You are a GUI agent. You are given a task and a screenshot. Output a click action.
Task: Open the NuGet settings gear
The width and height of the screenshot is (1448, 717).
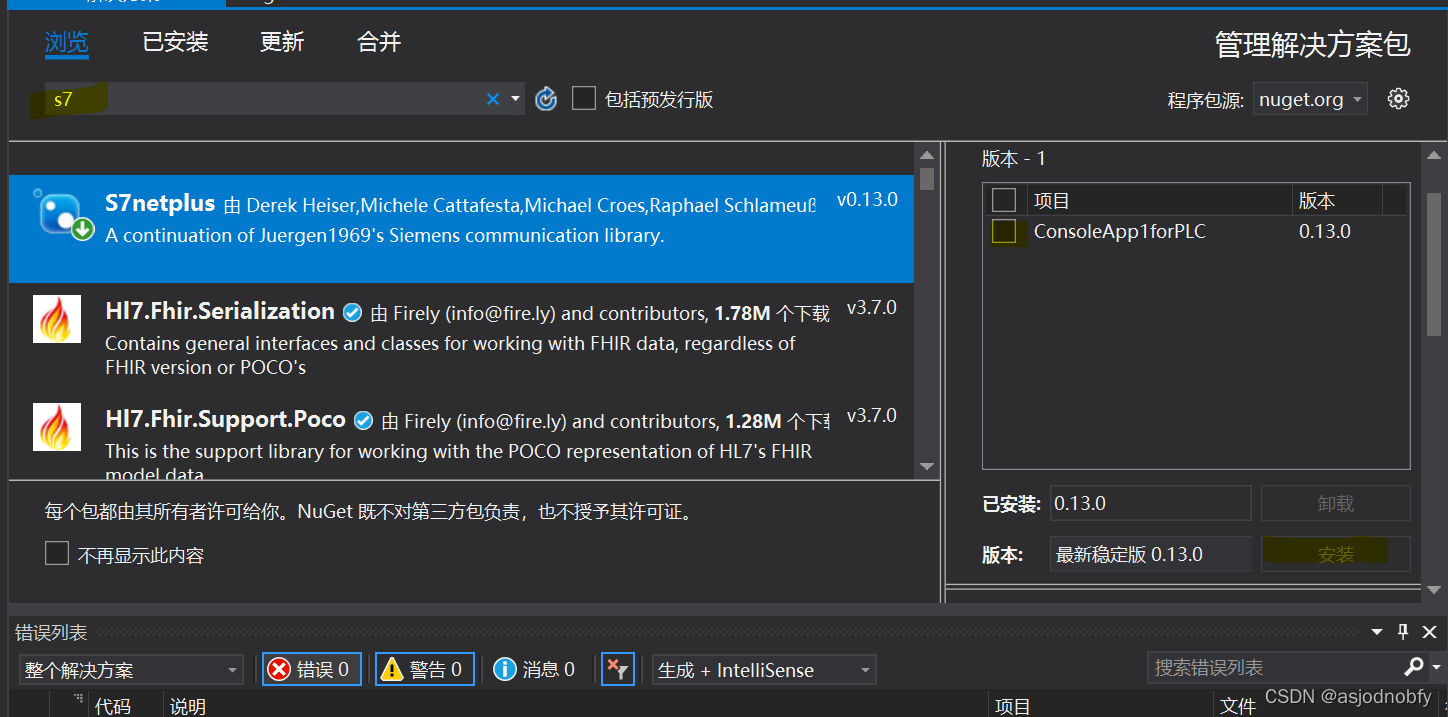click(1398, 99)
